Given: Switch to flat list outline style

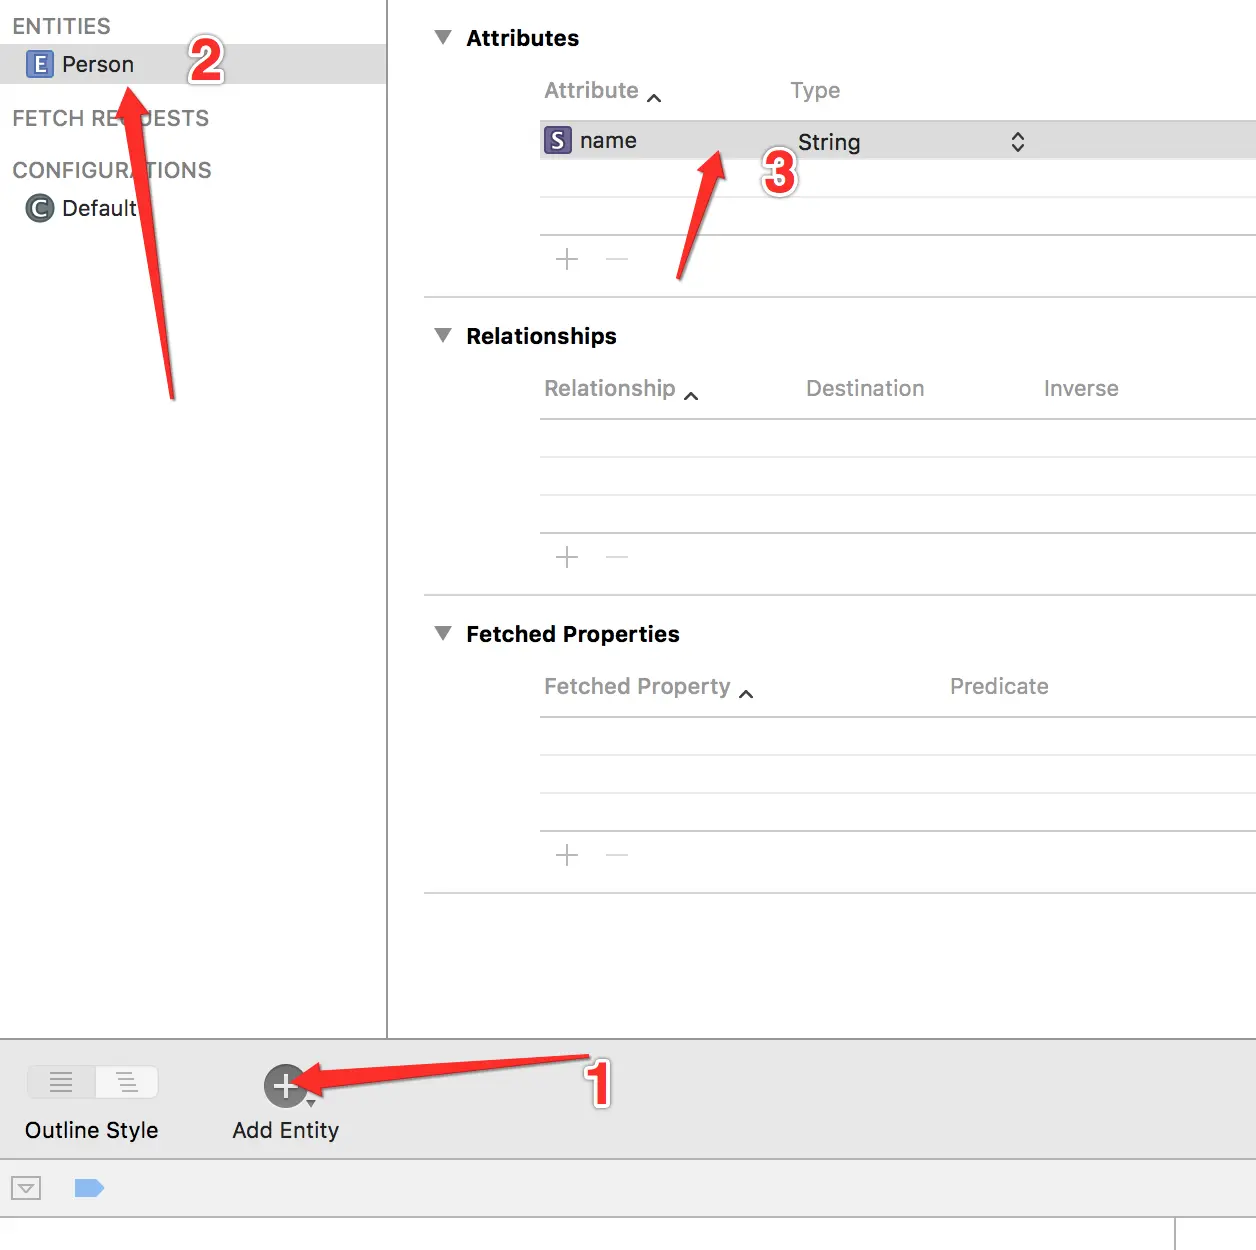Looking at the screenshot, I should [61, 1082].
